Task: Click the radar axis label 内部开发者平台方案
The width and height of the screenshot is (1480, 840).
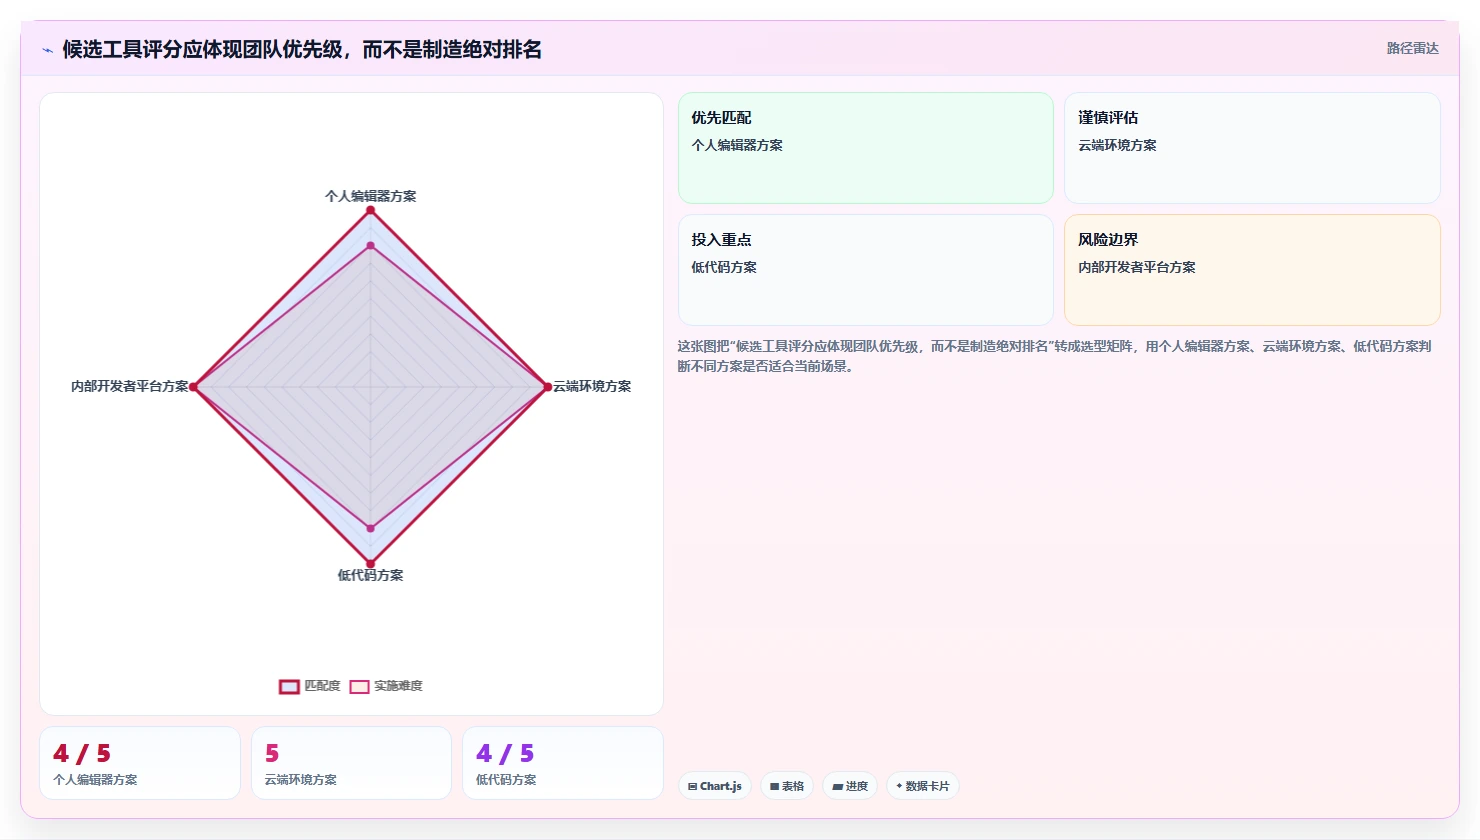Action: [130, 386]
